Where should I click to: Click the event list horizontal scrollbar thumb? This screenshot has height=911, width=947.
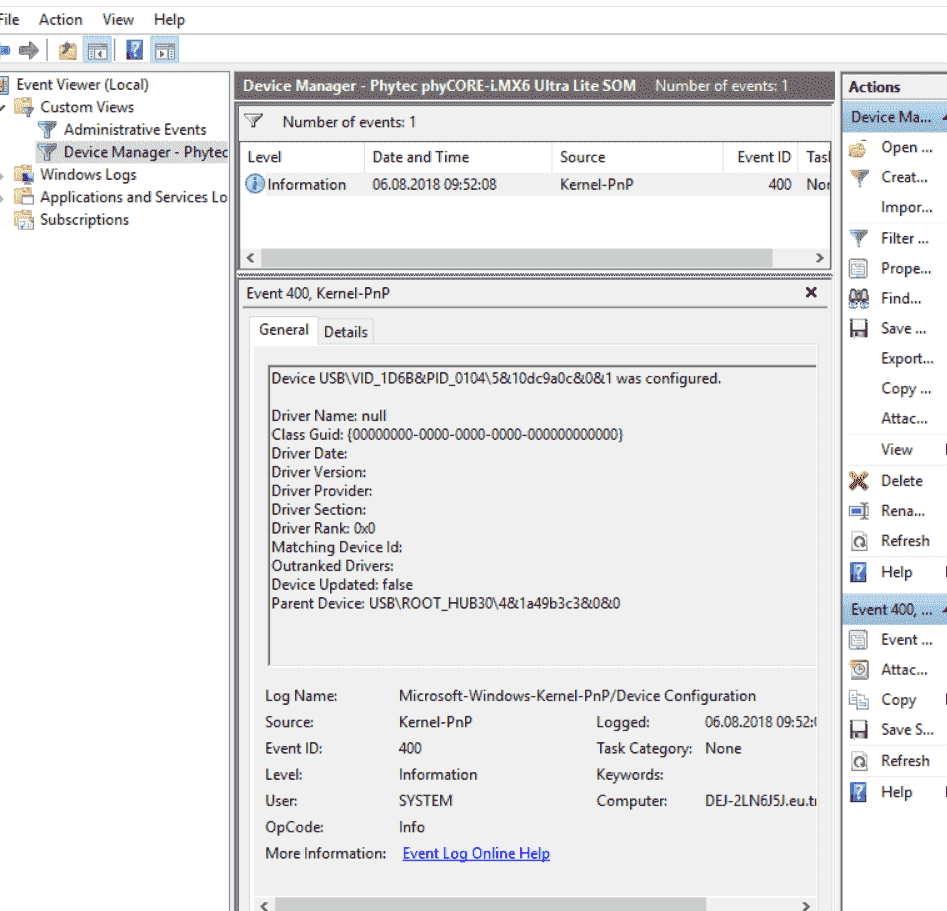pos(516,258)
